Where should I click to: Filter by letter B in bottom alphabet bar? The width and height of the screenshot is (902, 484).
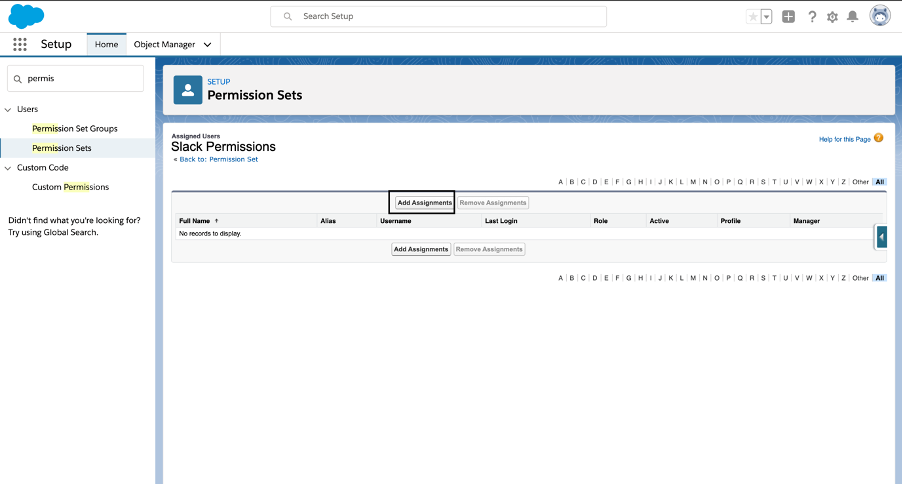pos(572,278)
